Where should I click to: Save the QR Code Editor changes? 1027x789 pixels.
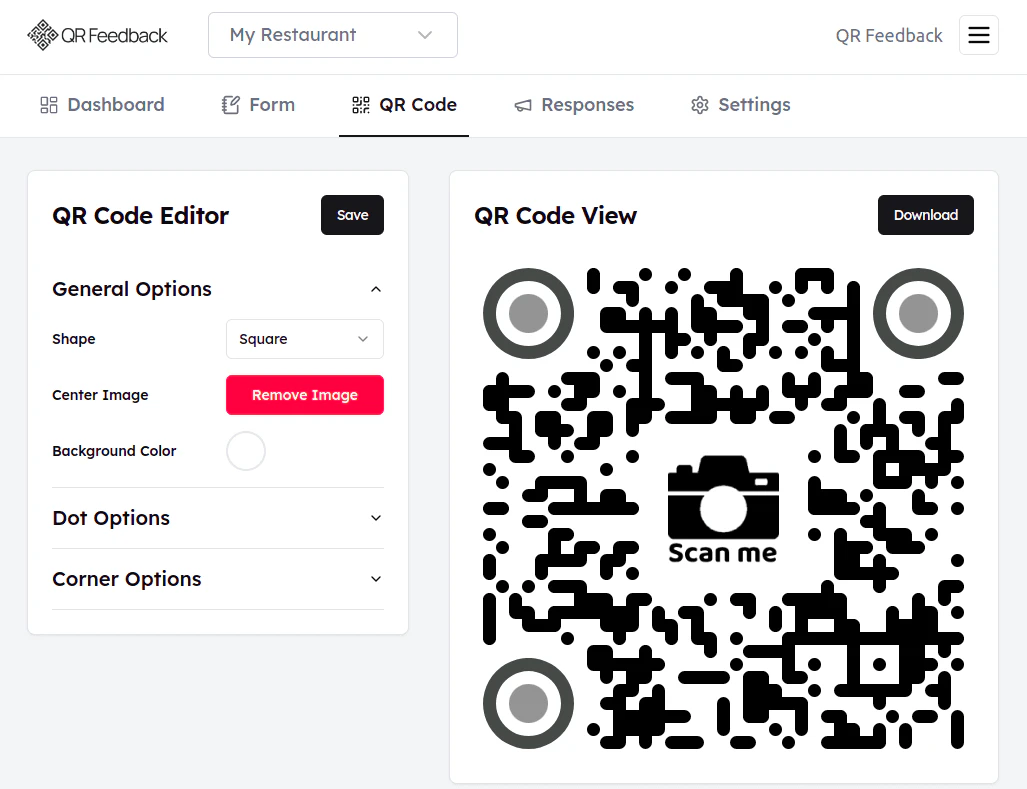click(x=352, y=214)
